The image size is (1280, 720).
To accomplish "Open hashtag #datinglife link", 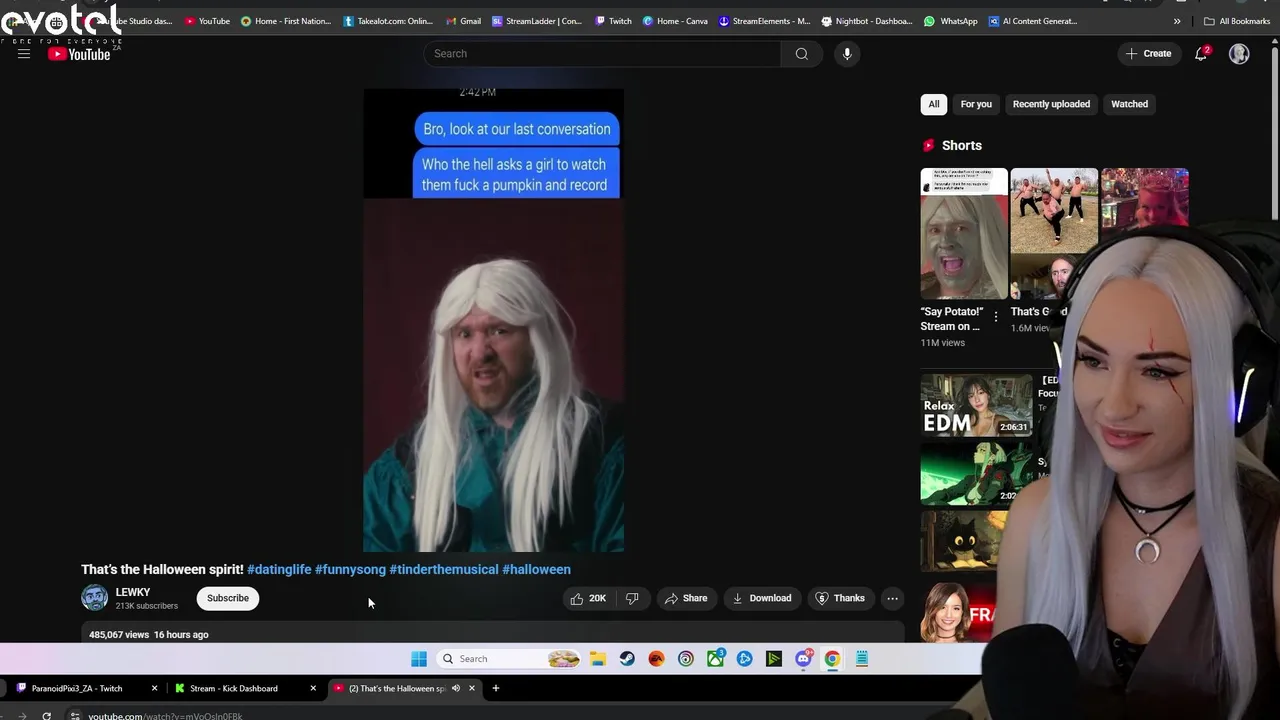I will (279, 569).
